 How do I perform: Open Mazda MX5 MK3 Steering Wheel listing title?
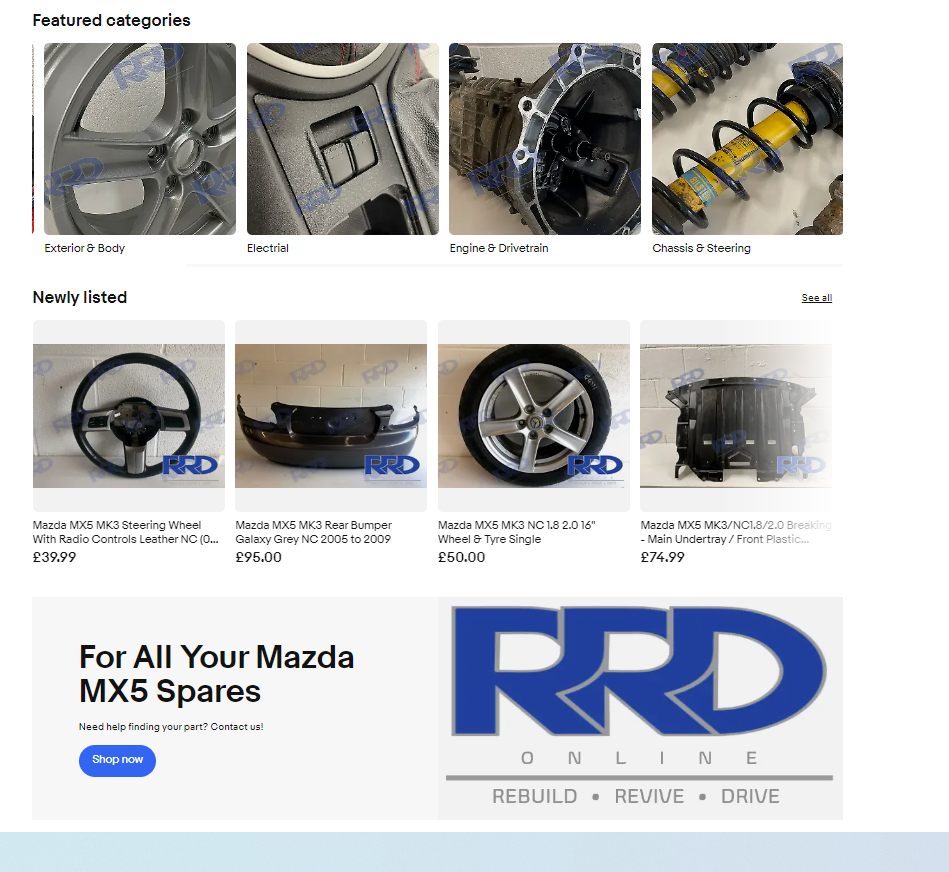point(126,532)
